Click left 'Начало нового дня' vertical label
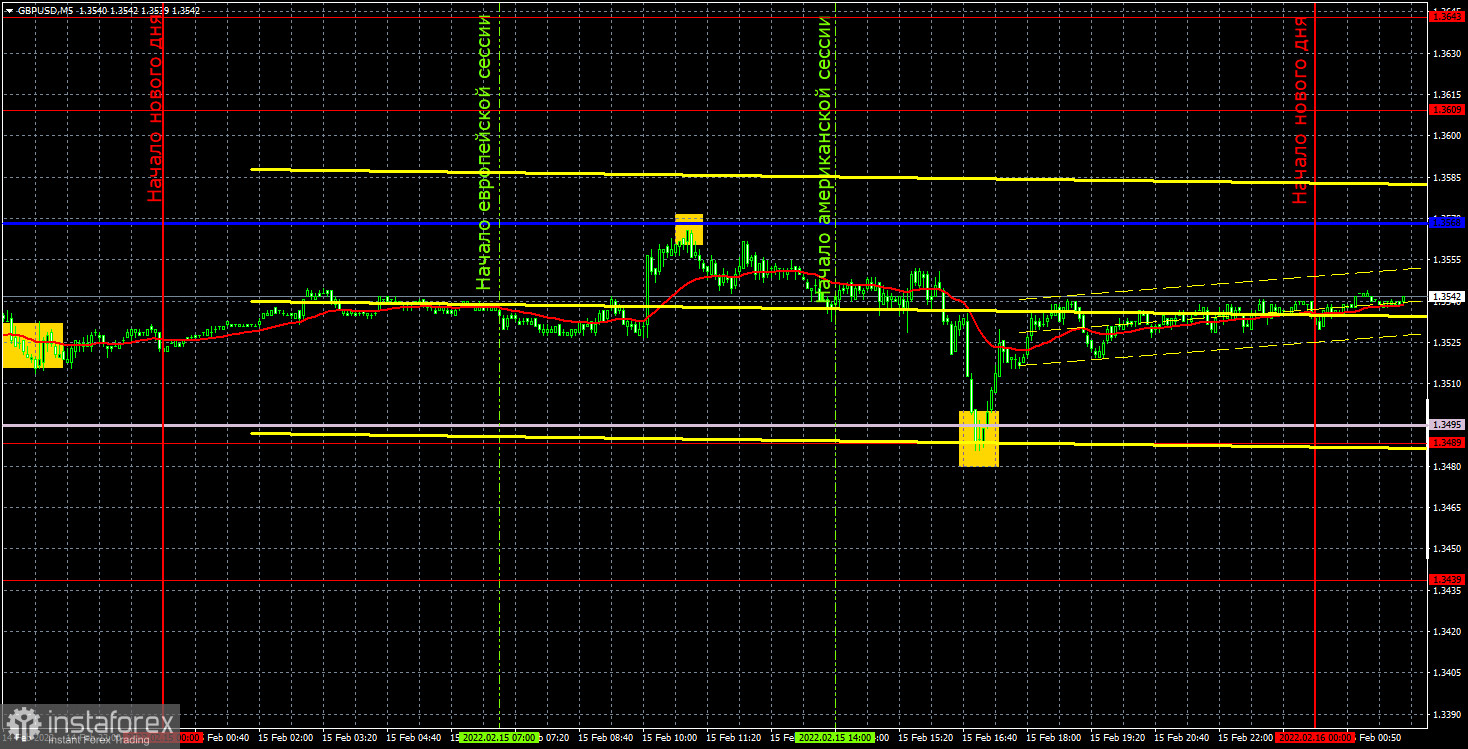 155,109
